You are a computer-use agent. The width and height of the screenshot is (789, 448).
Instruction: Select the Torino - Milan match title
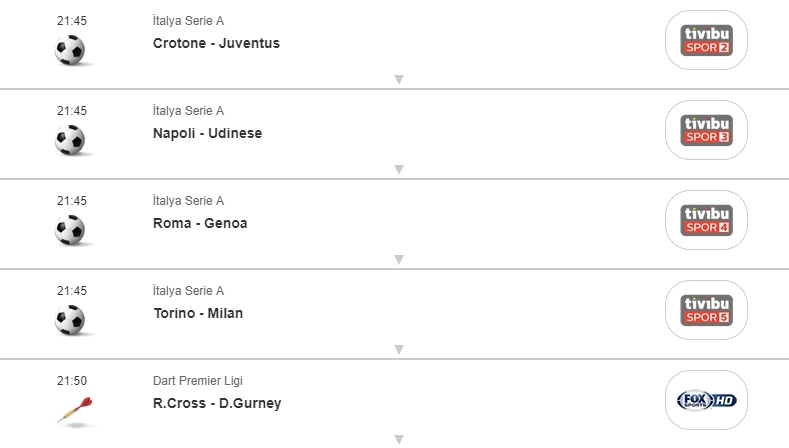[x=198, y=313]
